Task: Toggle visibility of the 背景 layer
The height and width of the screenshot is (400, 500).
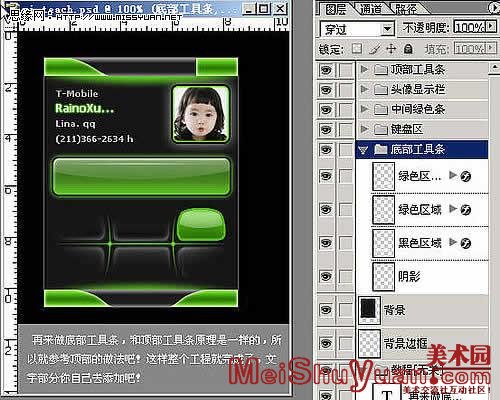Action: coord(326,310)
